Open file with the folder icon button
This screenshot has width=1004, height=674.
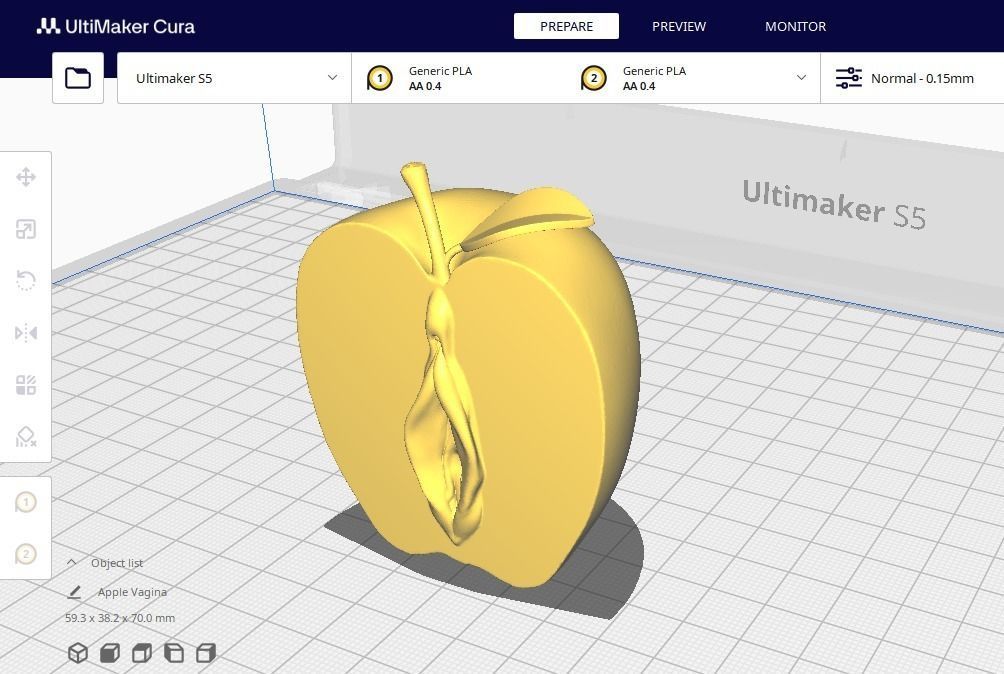pyautogui.click(x=78, y=78)
